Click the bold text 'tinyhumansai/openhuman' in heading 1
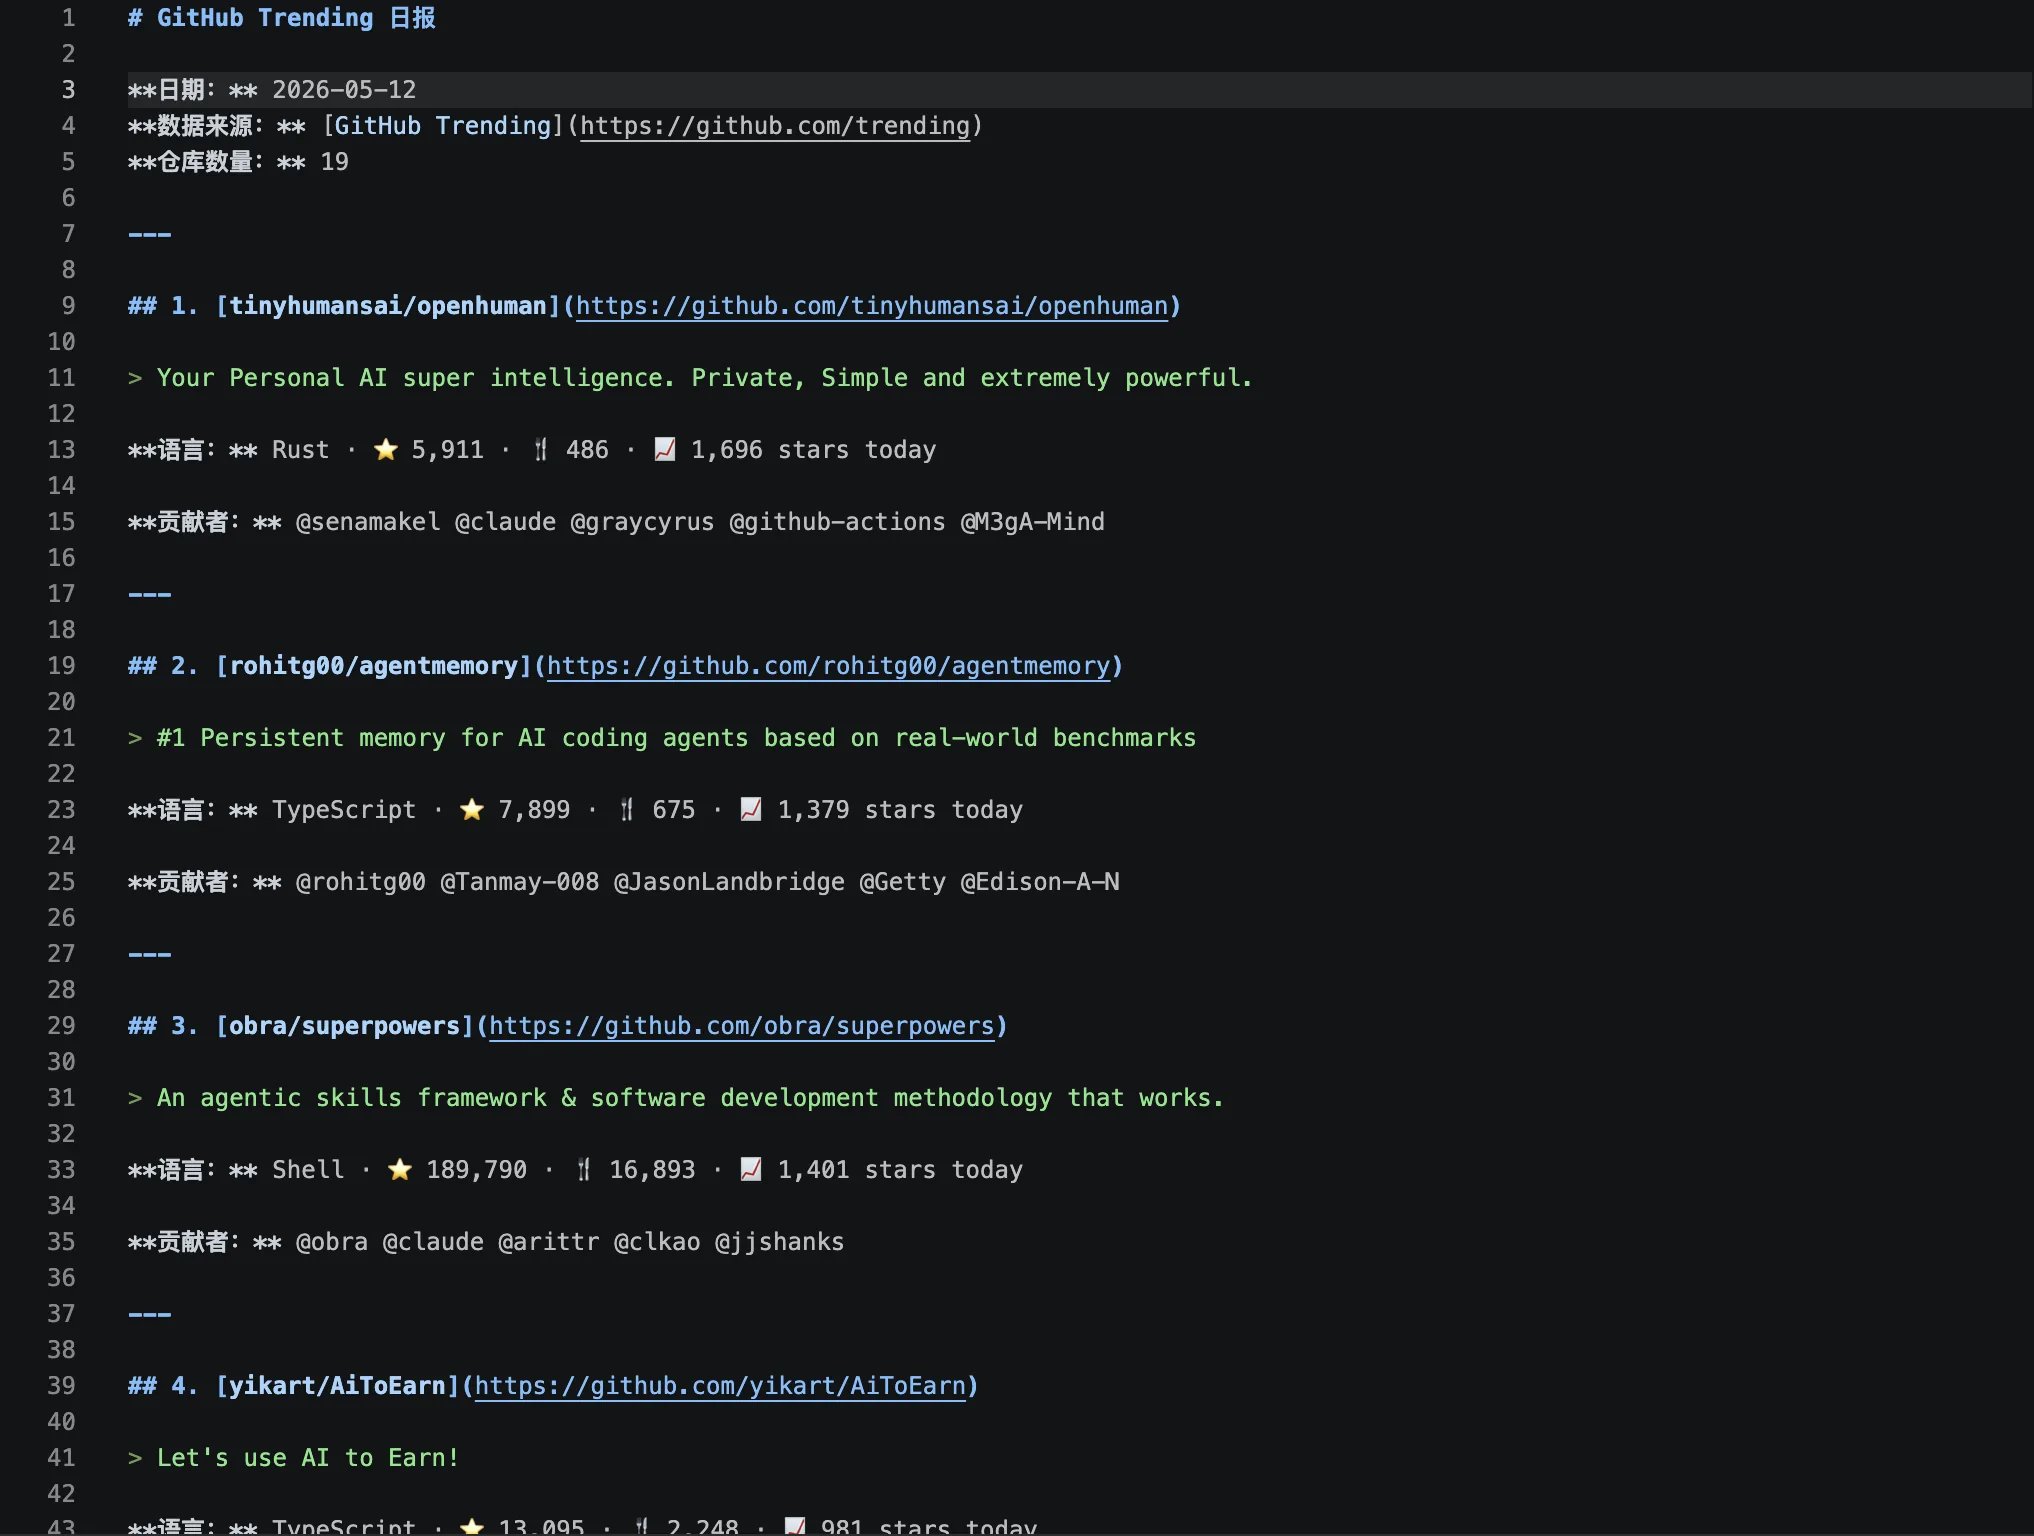This screenshot has width=2034, height=1536. [x=388, y=306]
